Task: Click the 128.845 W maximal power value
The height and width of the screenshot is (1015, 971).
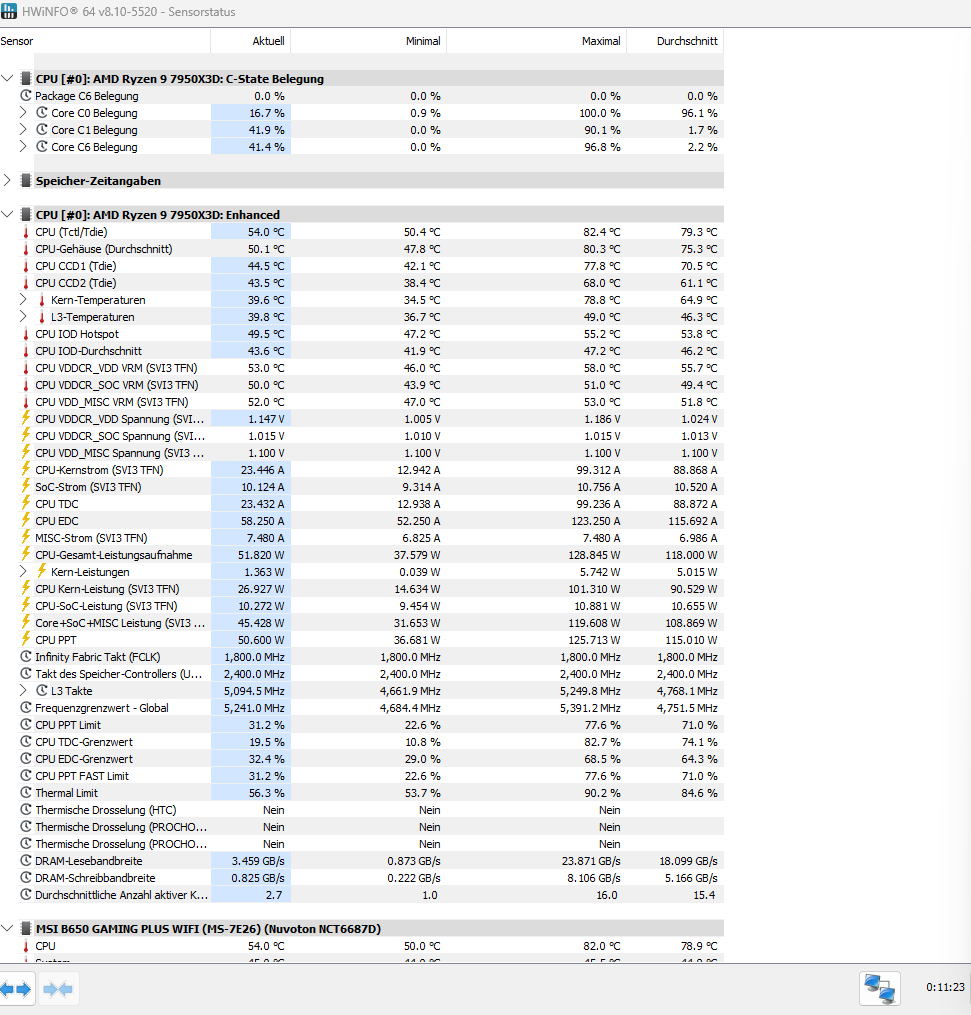Action: 595,555
